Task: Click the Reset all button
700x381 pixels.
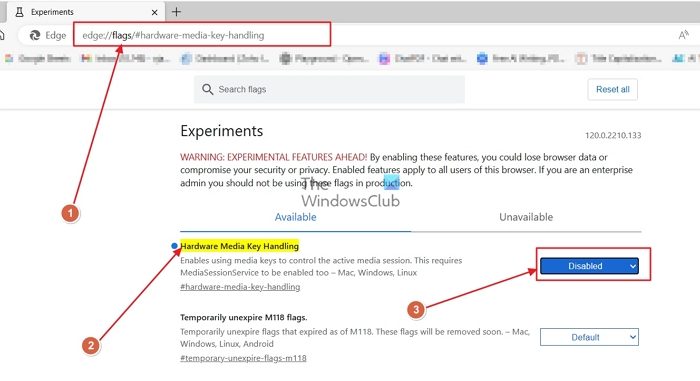Action: coord(612,89)
